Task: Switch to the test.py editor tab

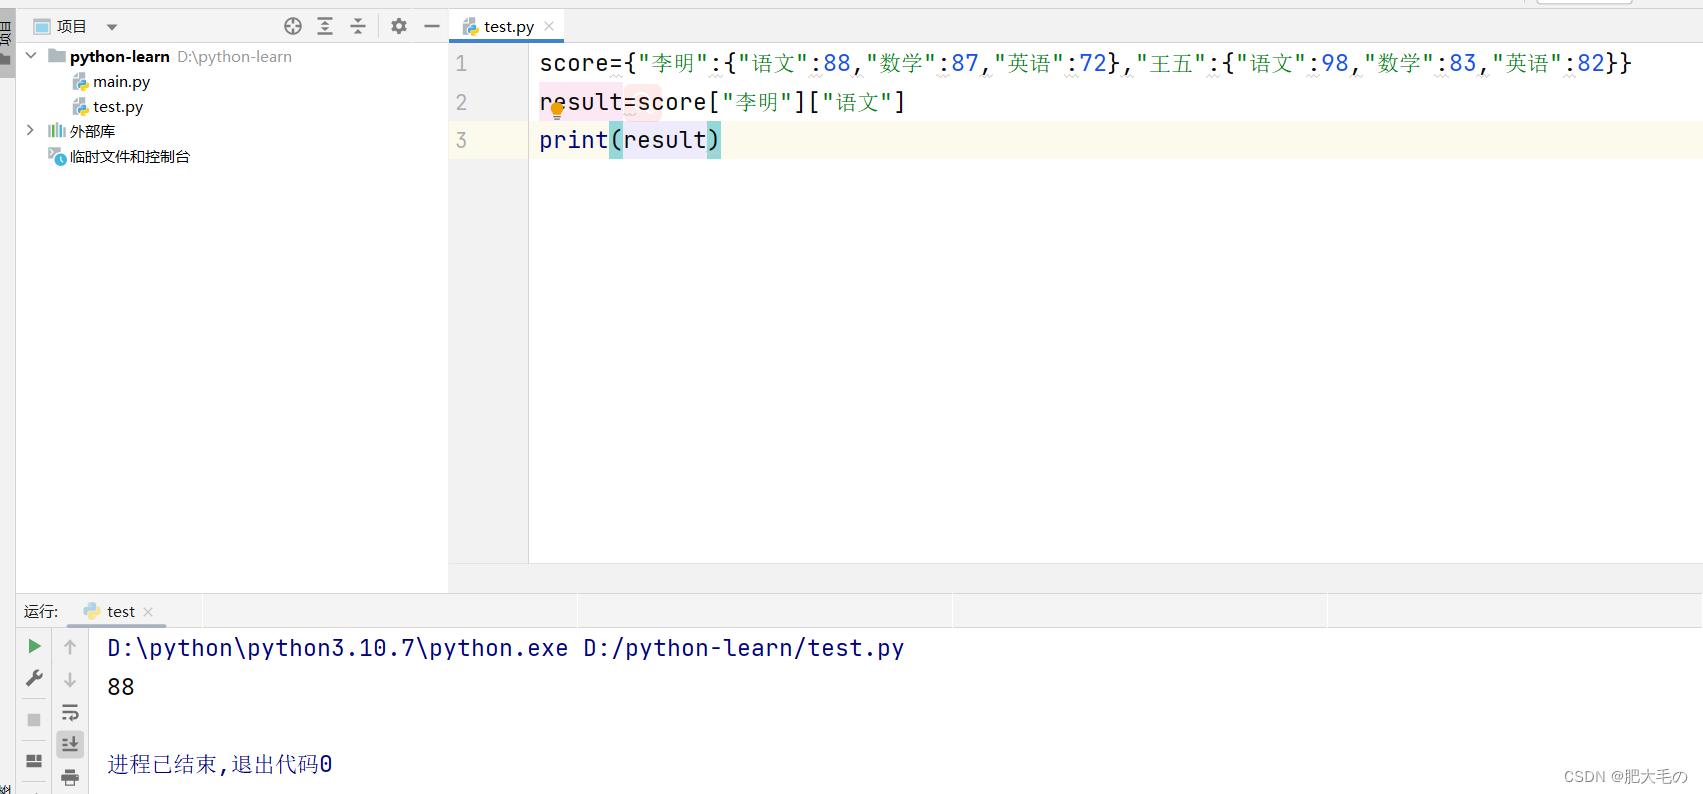Action: click(x=508, y=27)
